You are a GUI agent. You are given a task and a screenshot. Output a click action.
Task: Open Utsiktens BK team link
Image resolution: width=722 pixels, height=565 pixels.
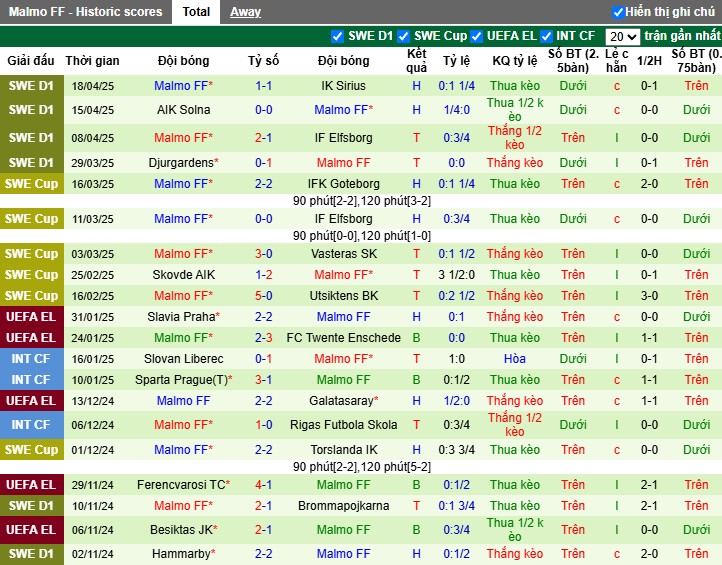tap(344, 296)
